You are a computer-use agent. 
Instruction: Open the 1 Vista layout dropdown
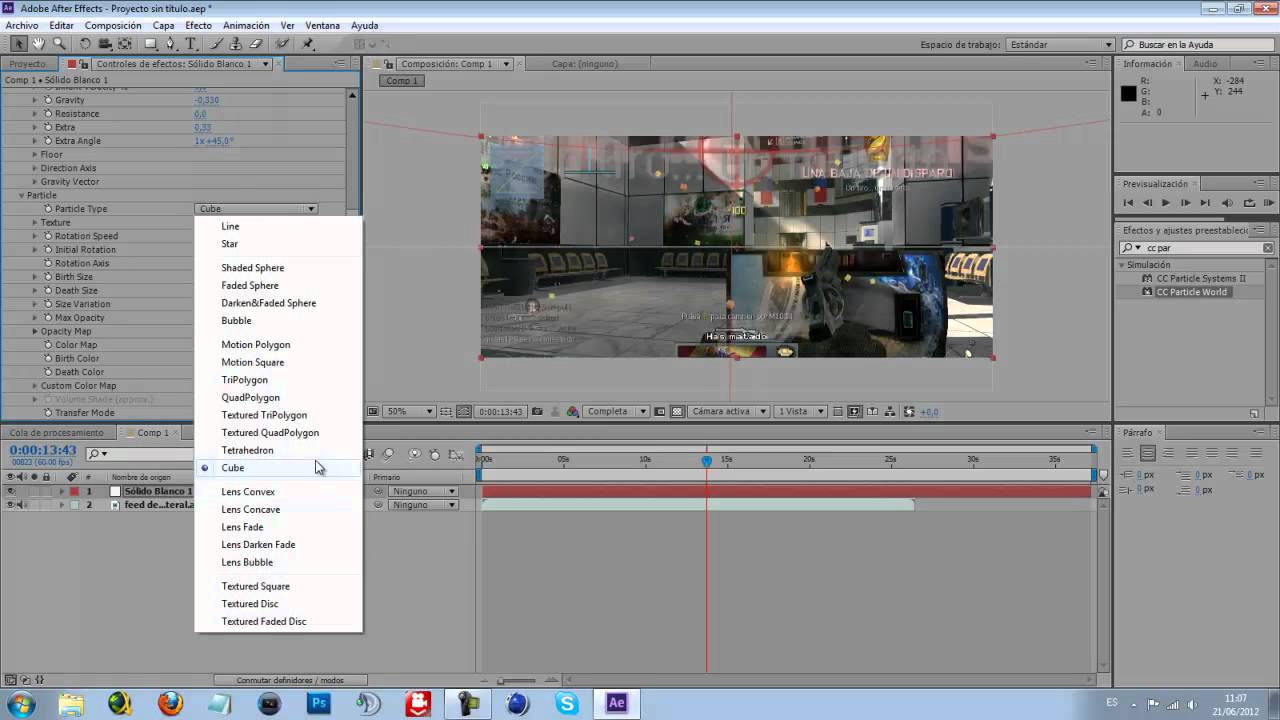(x=803, y=411)
